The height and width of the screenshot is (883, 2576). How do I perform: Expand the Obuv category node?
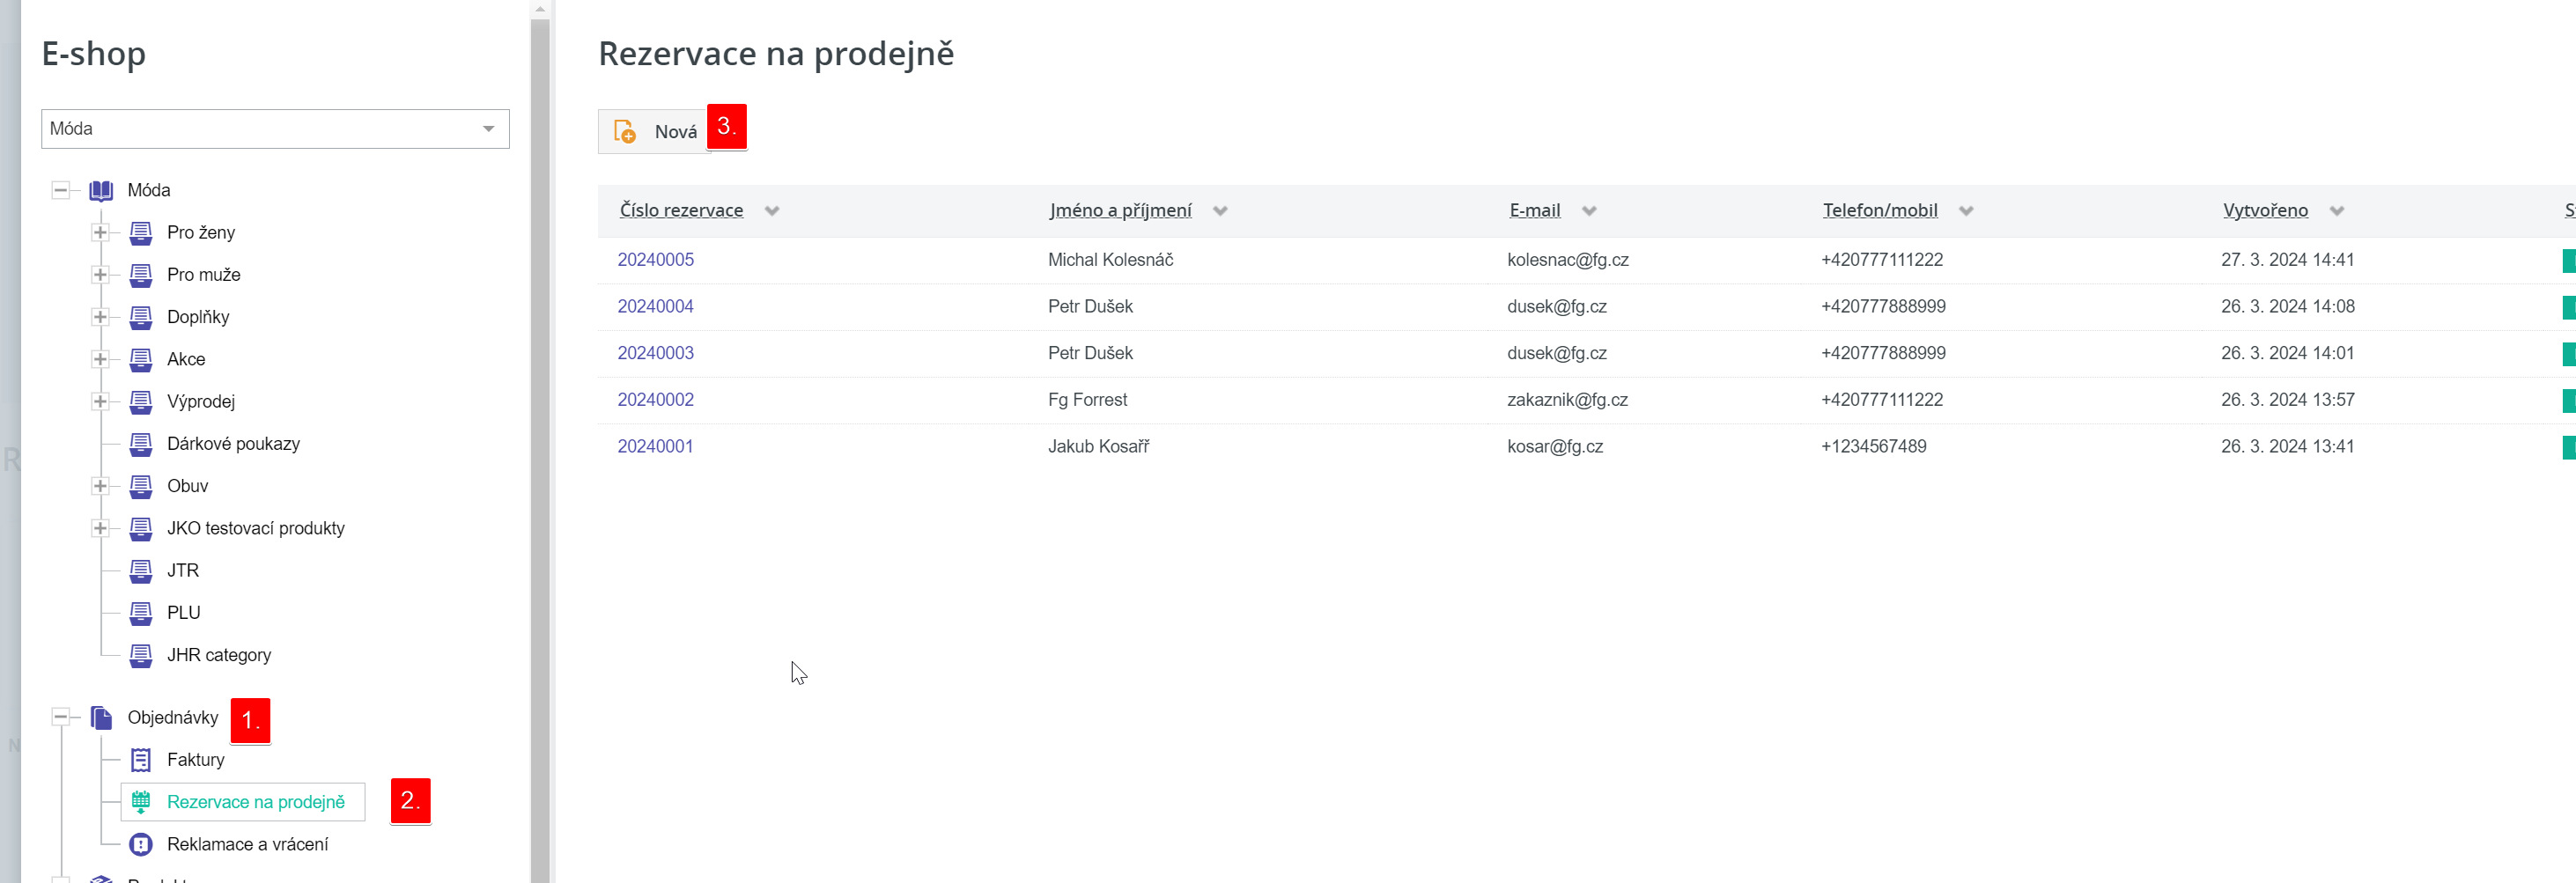100,486
